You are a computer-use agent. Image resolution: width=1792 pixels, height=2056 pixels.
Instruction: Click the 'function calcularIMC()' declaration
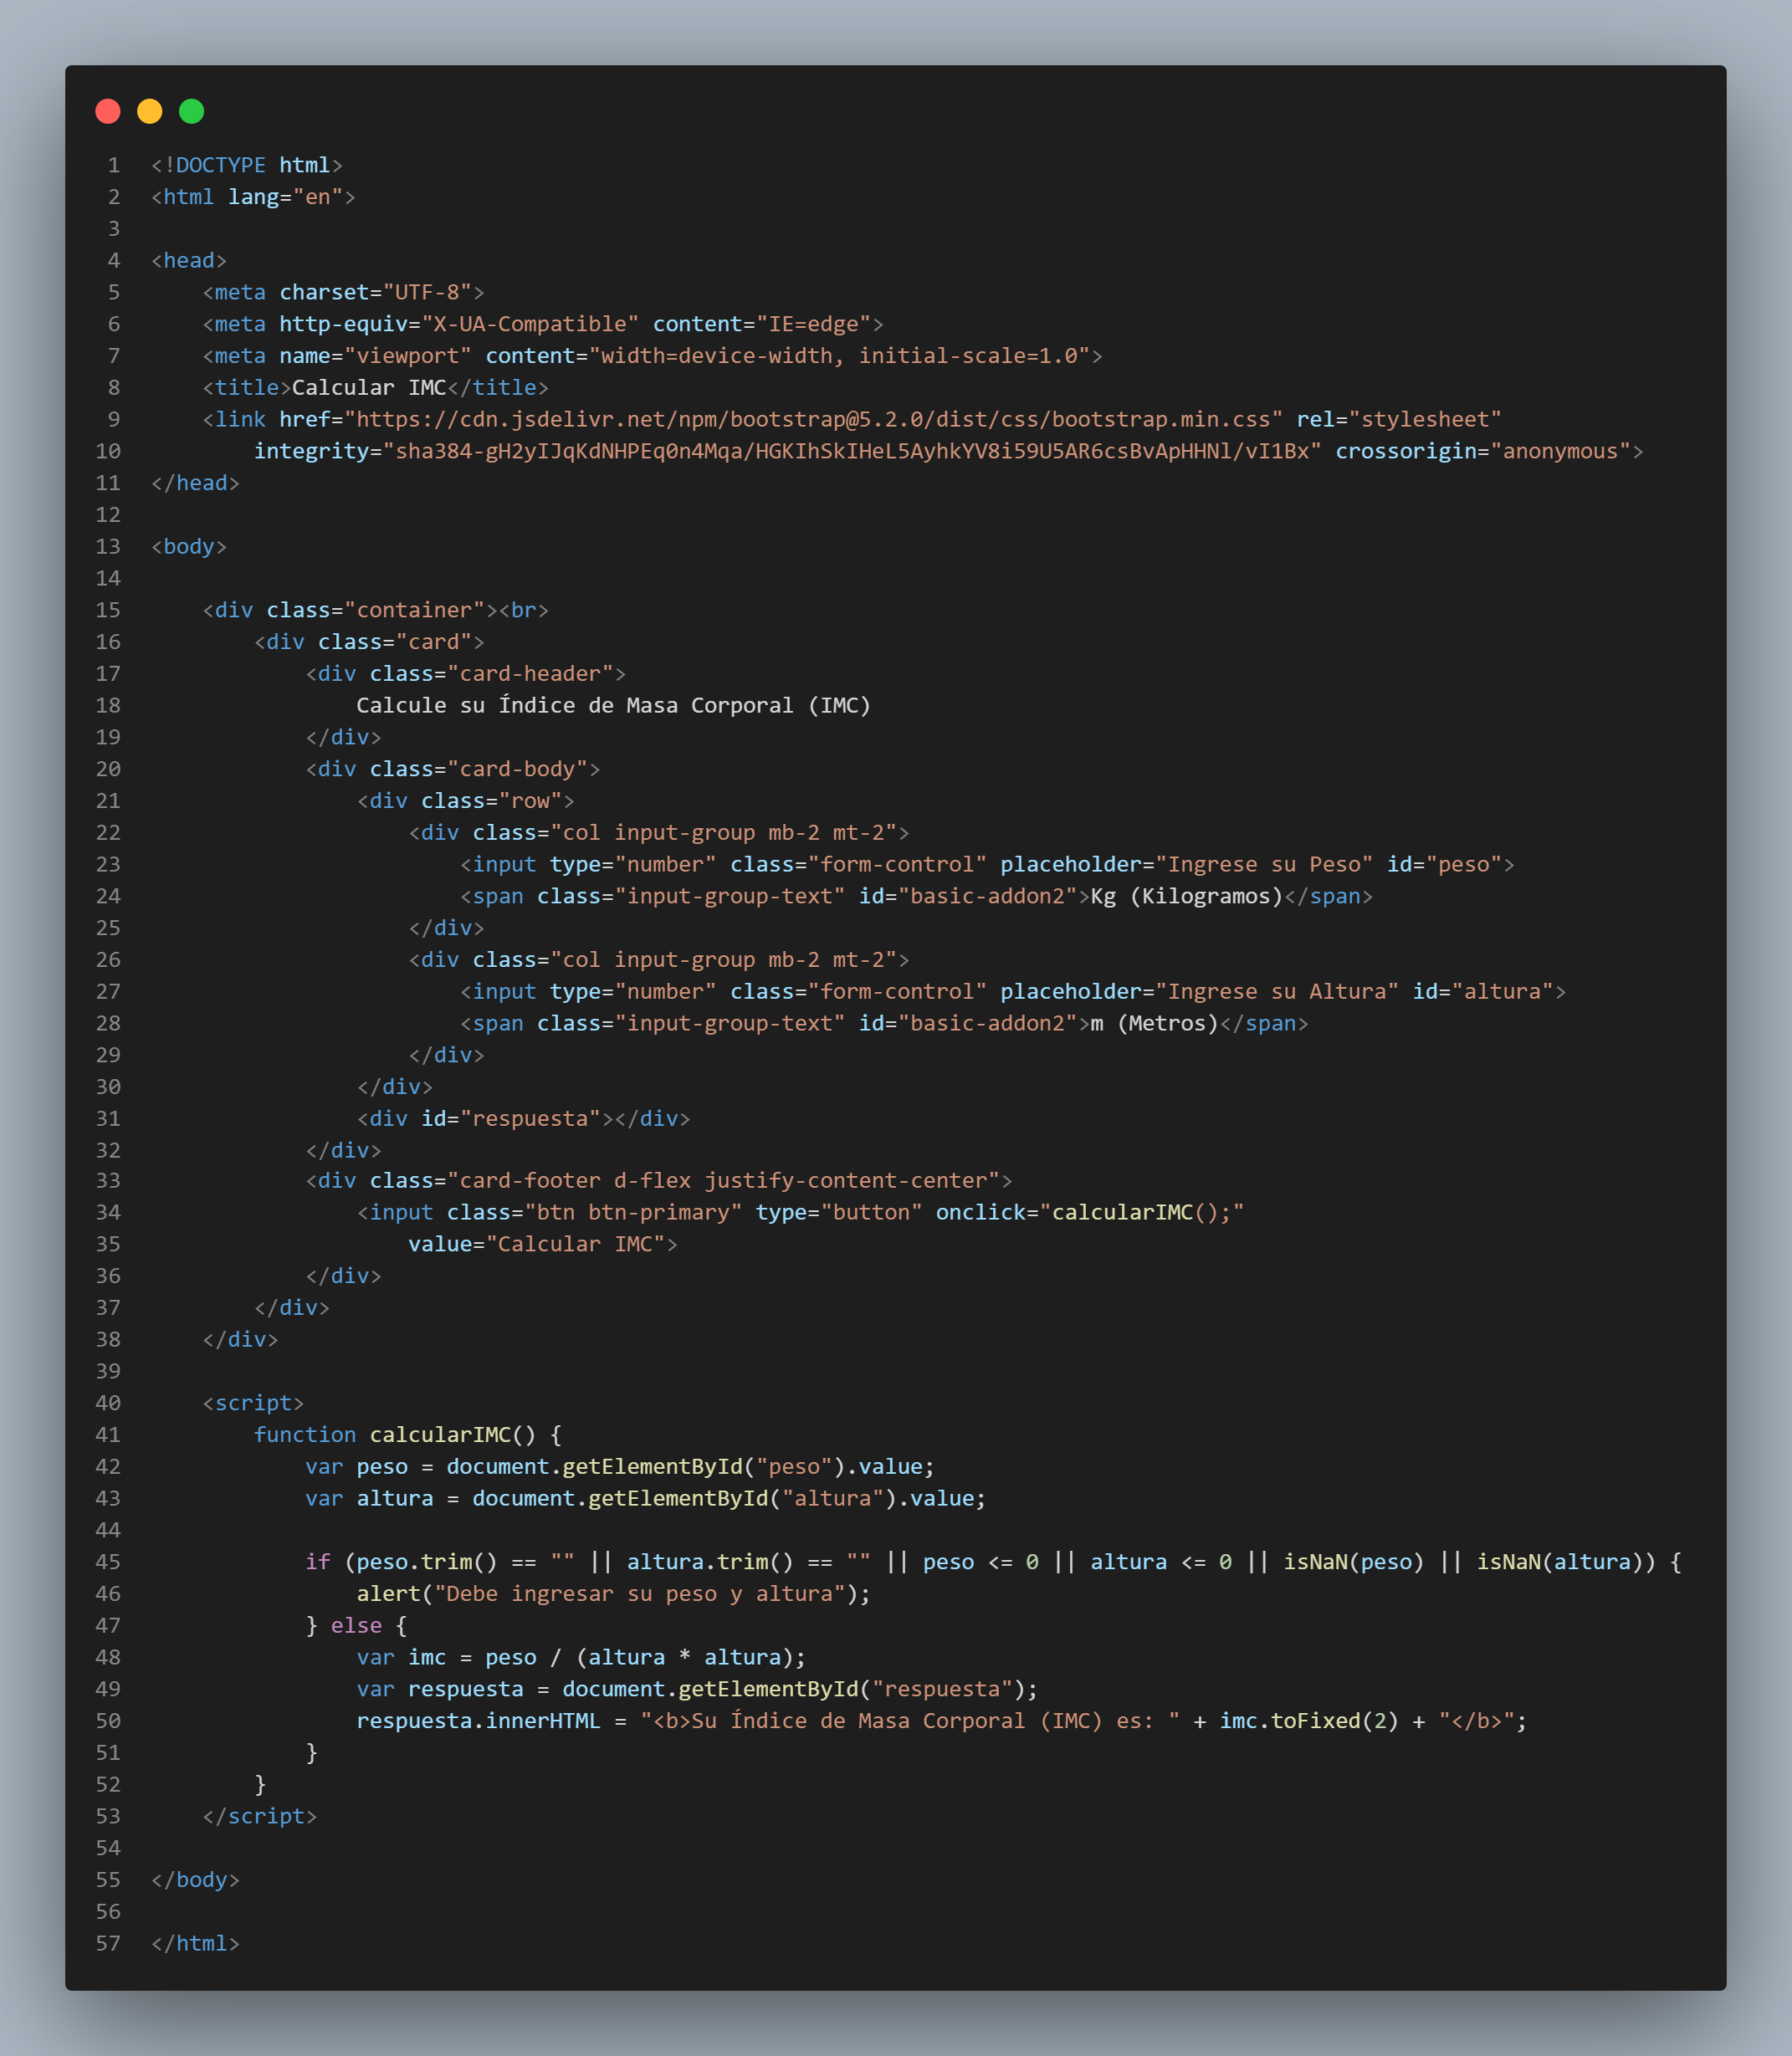click(x=395, y=1435)
